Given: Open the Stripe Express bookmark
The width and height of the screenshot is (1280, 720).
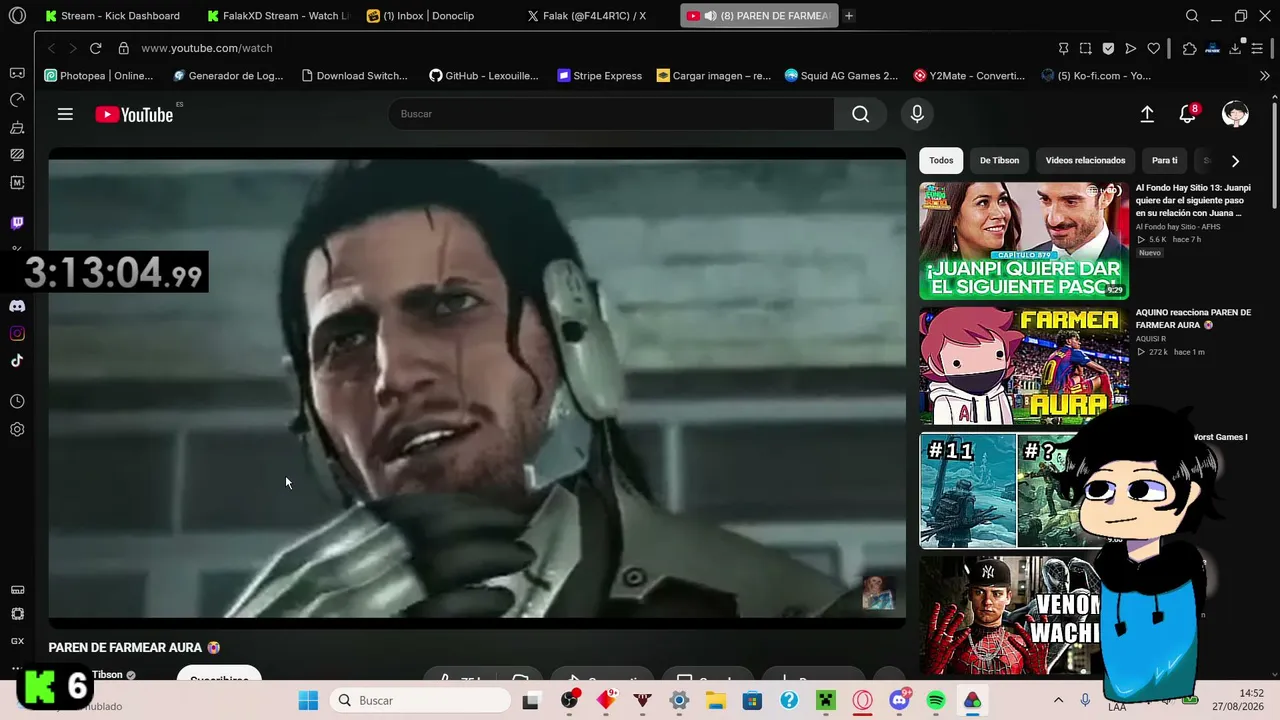Looking at the screenshot, I should tap(600, 76).
